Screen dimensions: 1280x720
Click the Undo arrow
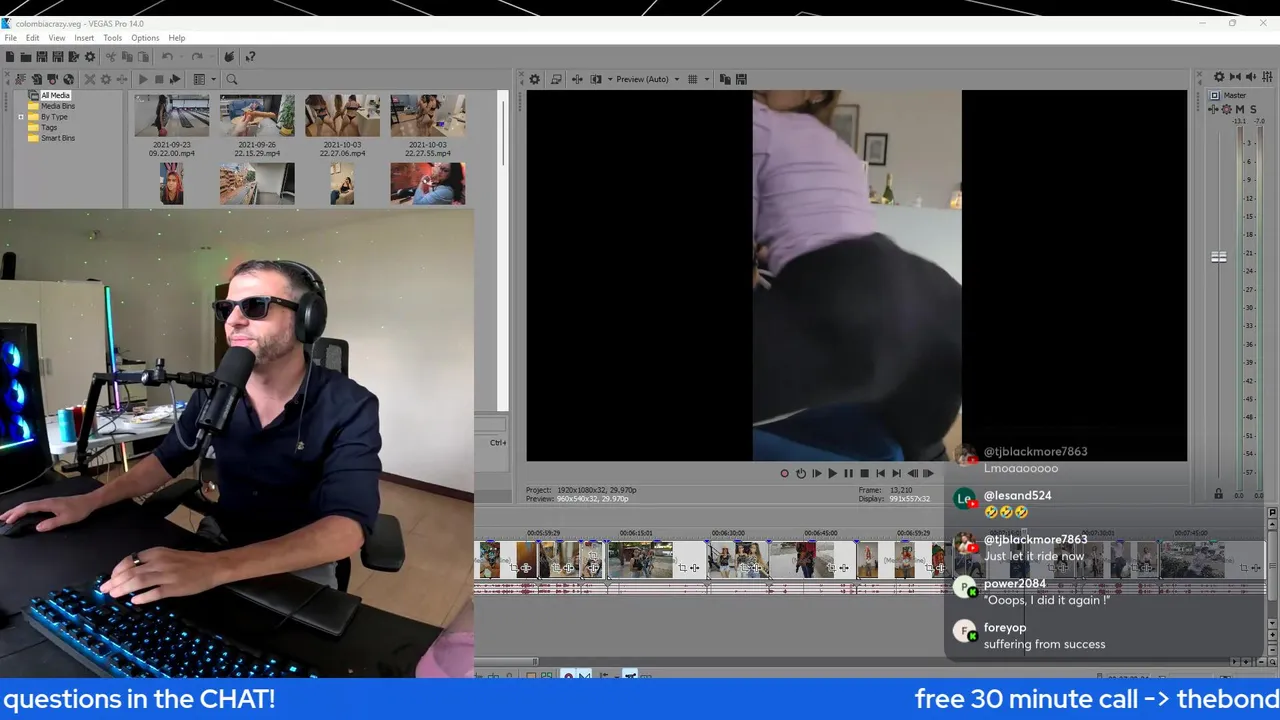tap(167, 57)
